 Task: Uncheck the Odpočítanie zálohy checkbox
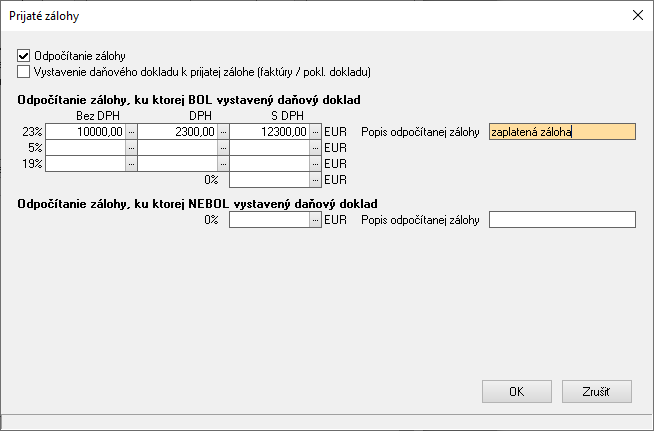[x=24, y=57]
